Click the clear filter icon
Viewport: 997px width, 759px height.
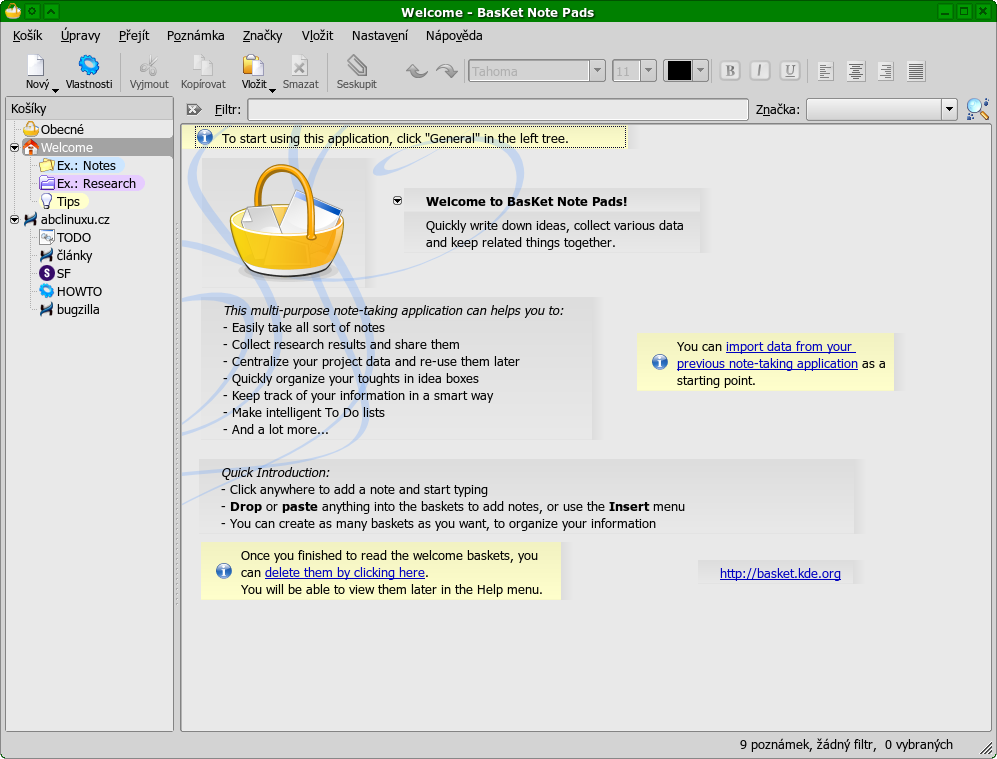[x=194, y=109]
